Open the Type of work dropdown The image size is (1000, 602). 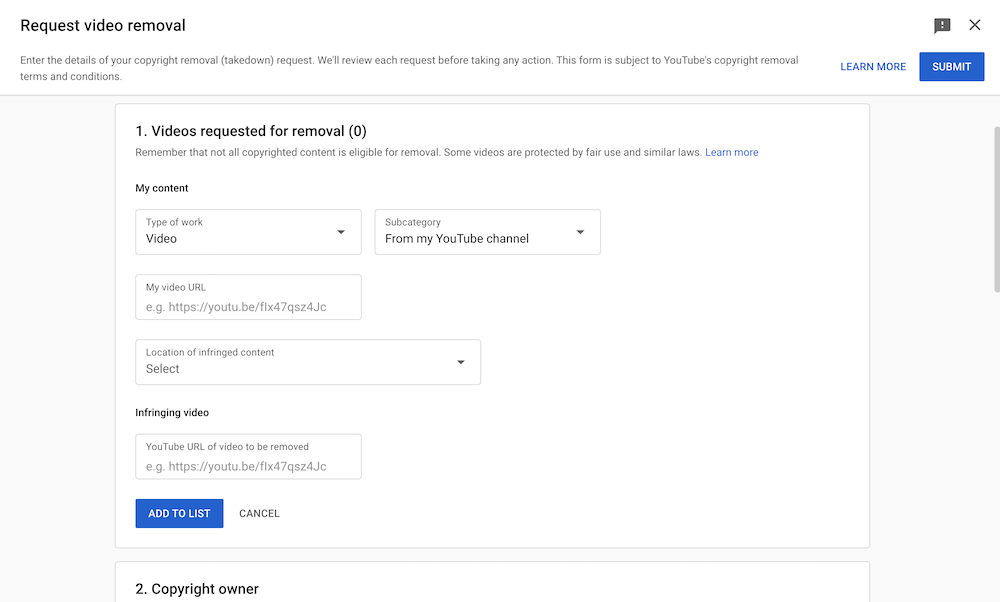pyautogui.click(x=248, y=232)
